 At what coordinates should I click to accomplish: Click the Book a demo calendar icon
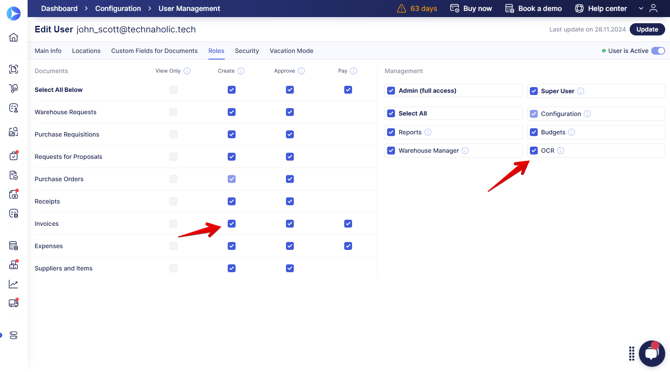coord(509,9)
